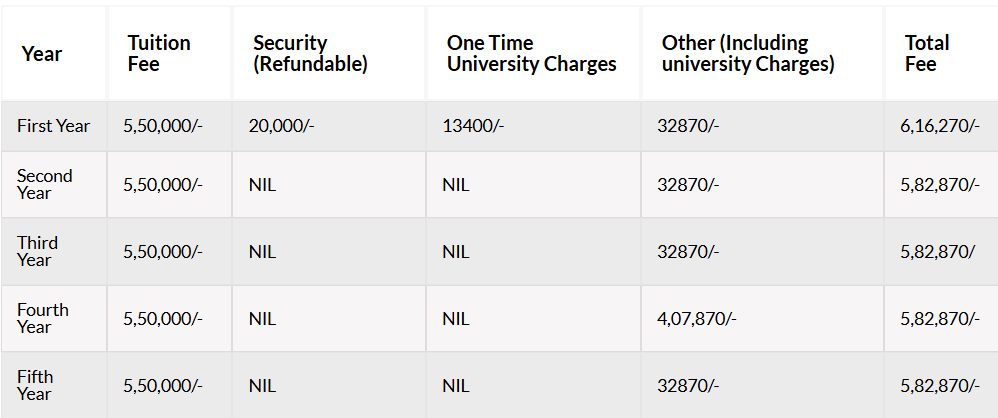Image resolution: width=998 pixels, height=418 pixels.
Task: Select the 4,07,870/- other charges cell
Action: pos(696,318)
